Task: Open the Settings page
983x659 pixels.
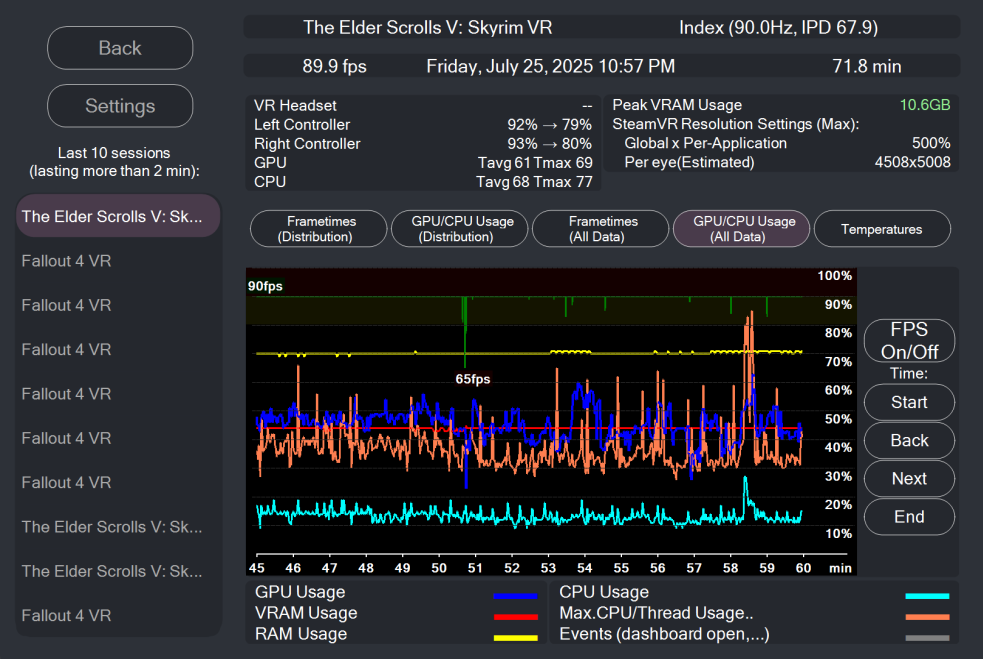Action: tap(120, 106)
